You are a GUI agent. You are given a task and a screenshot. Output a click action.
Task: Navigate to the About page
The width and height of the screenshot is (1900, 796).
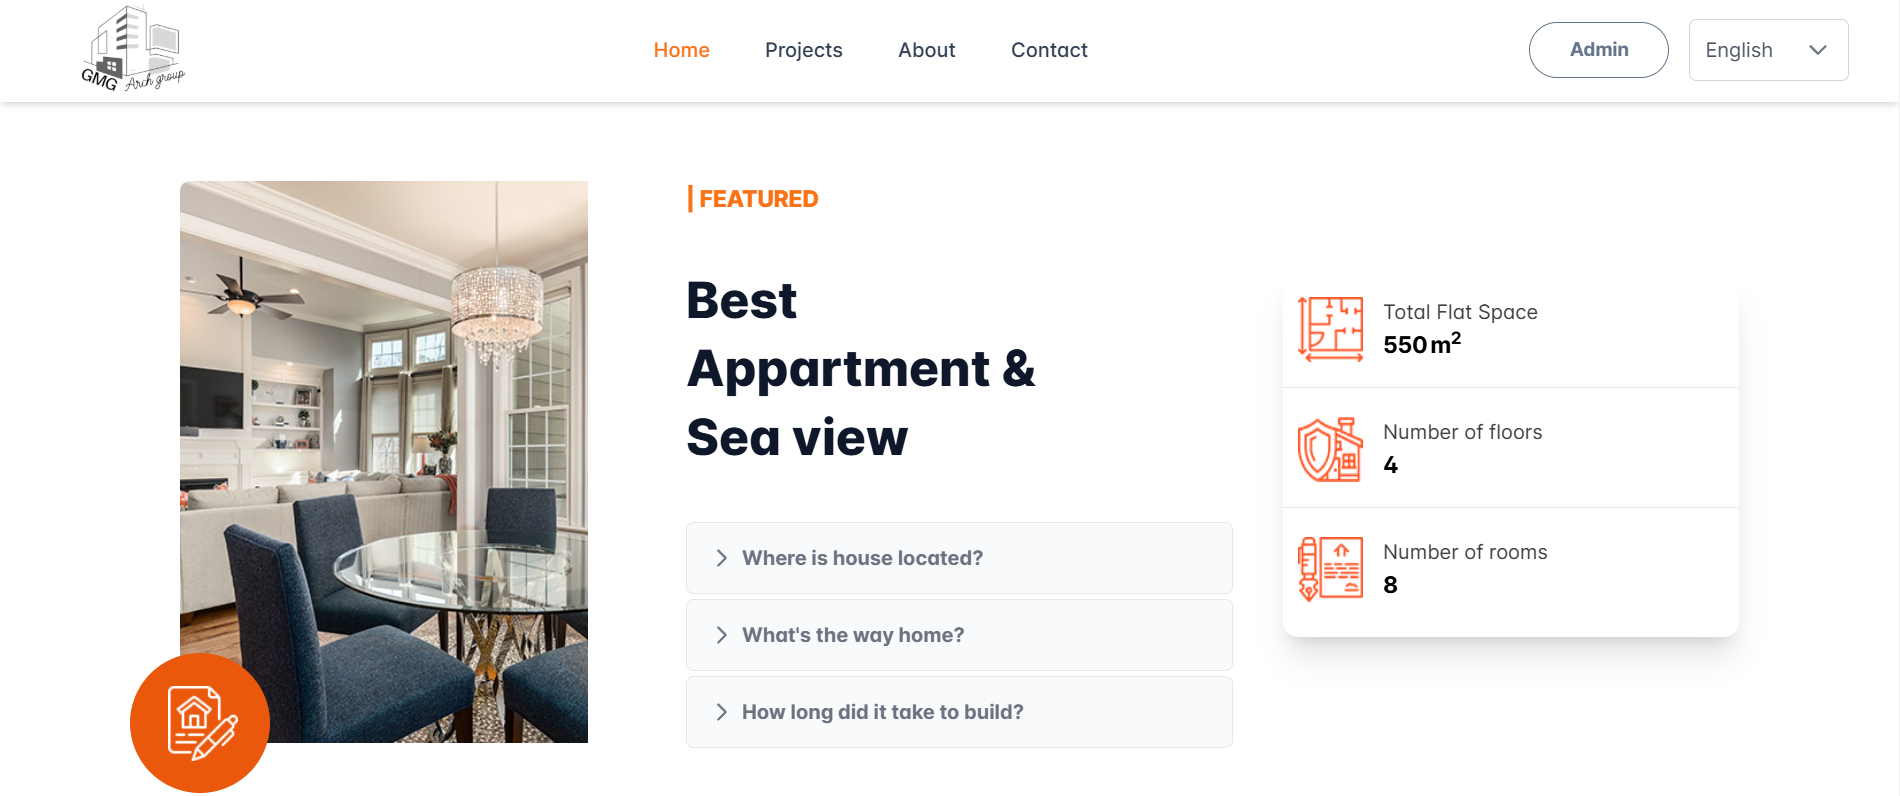tap(926, 50)
